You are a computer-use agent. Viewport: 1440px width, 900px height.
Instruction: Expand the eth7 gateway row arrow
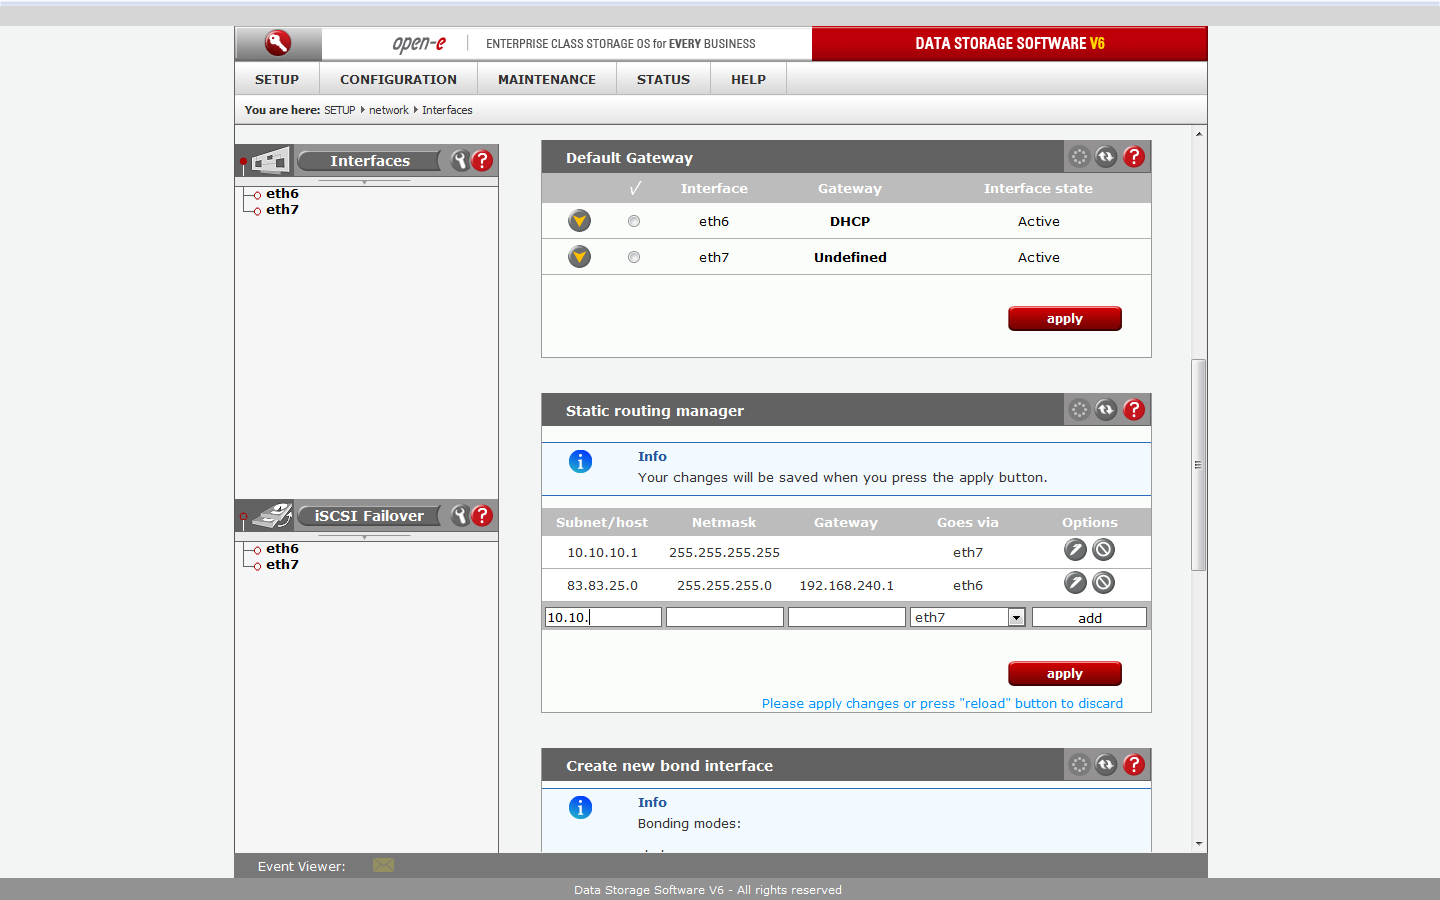point(580,257)
